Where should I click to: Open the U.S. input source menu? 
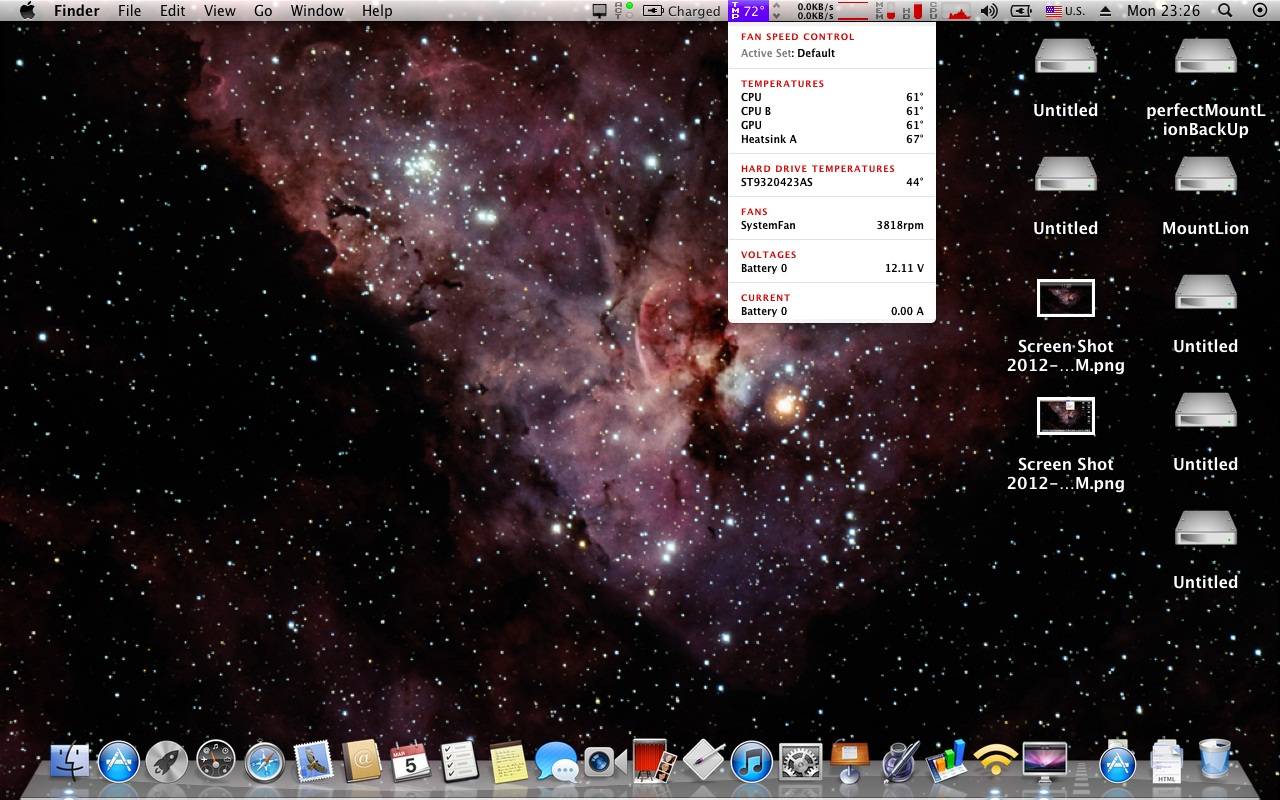point(1065,11)
